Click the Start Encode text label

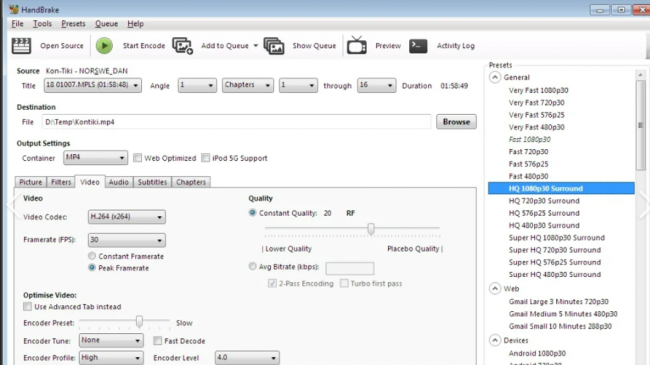[x=143, y=46]
